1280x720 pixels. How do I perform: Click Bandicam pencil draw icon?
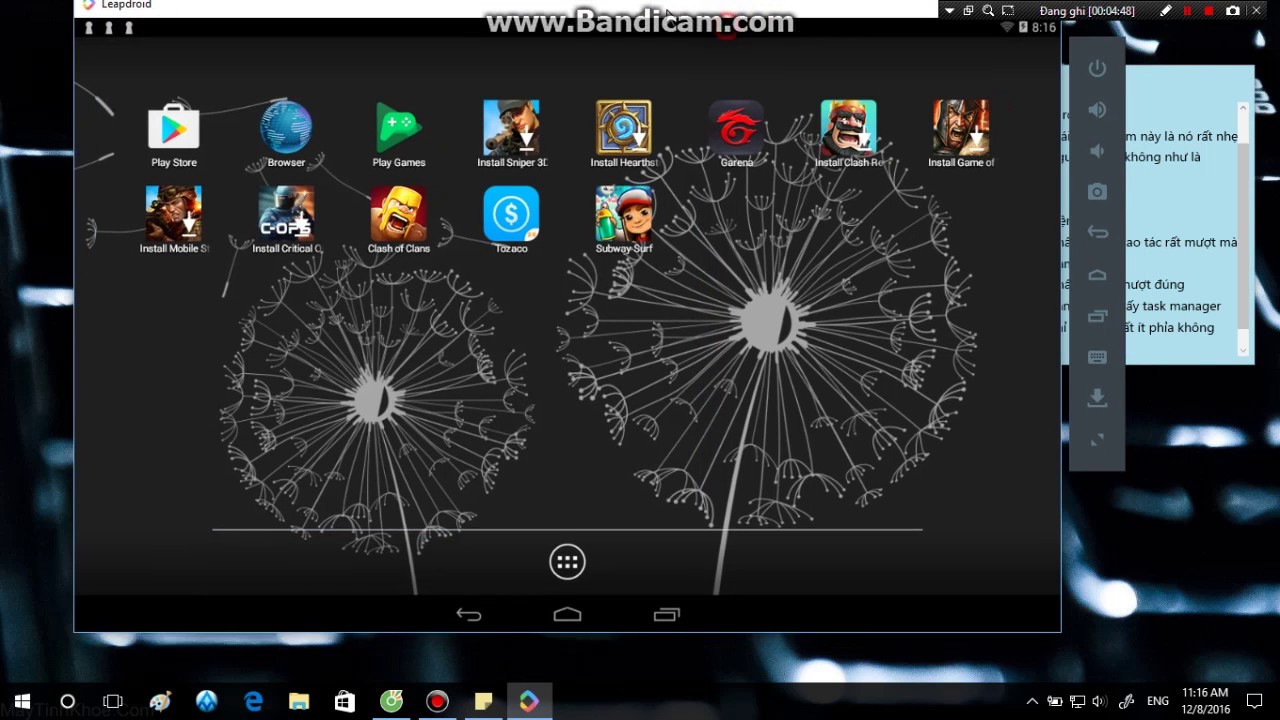pyautogui.click(x=1166, y=11)
